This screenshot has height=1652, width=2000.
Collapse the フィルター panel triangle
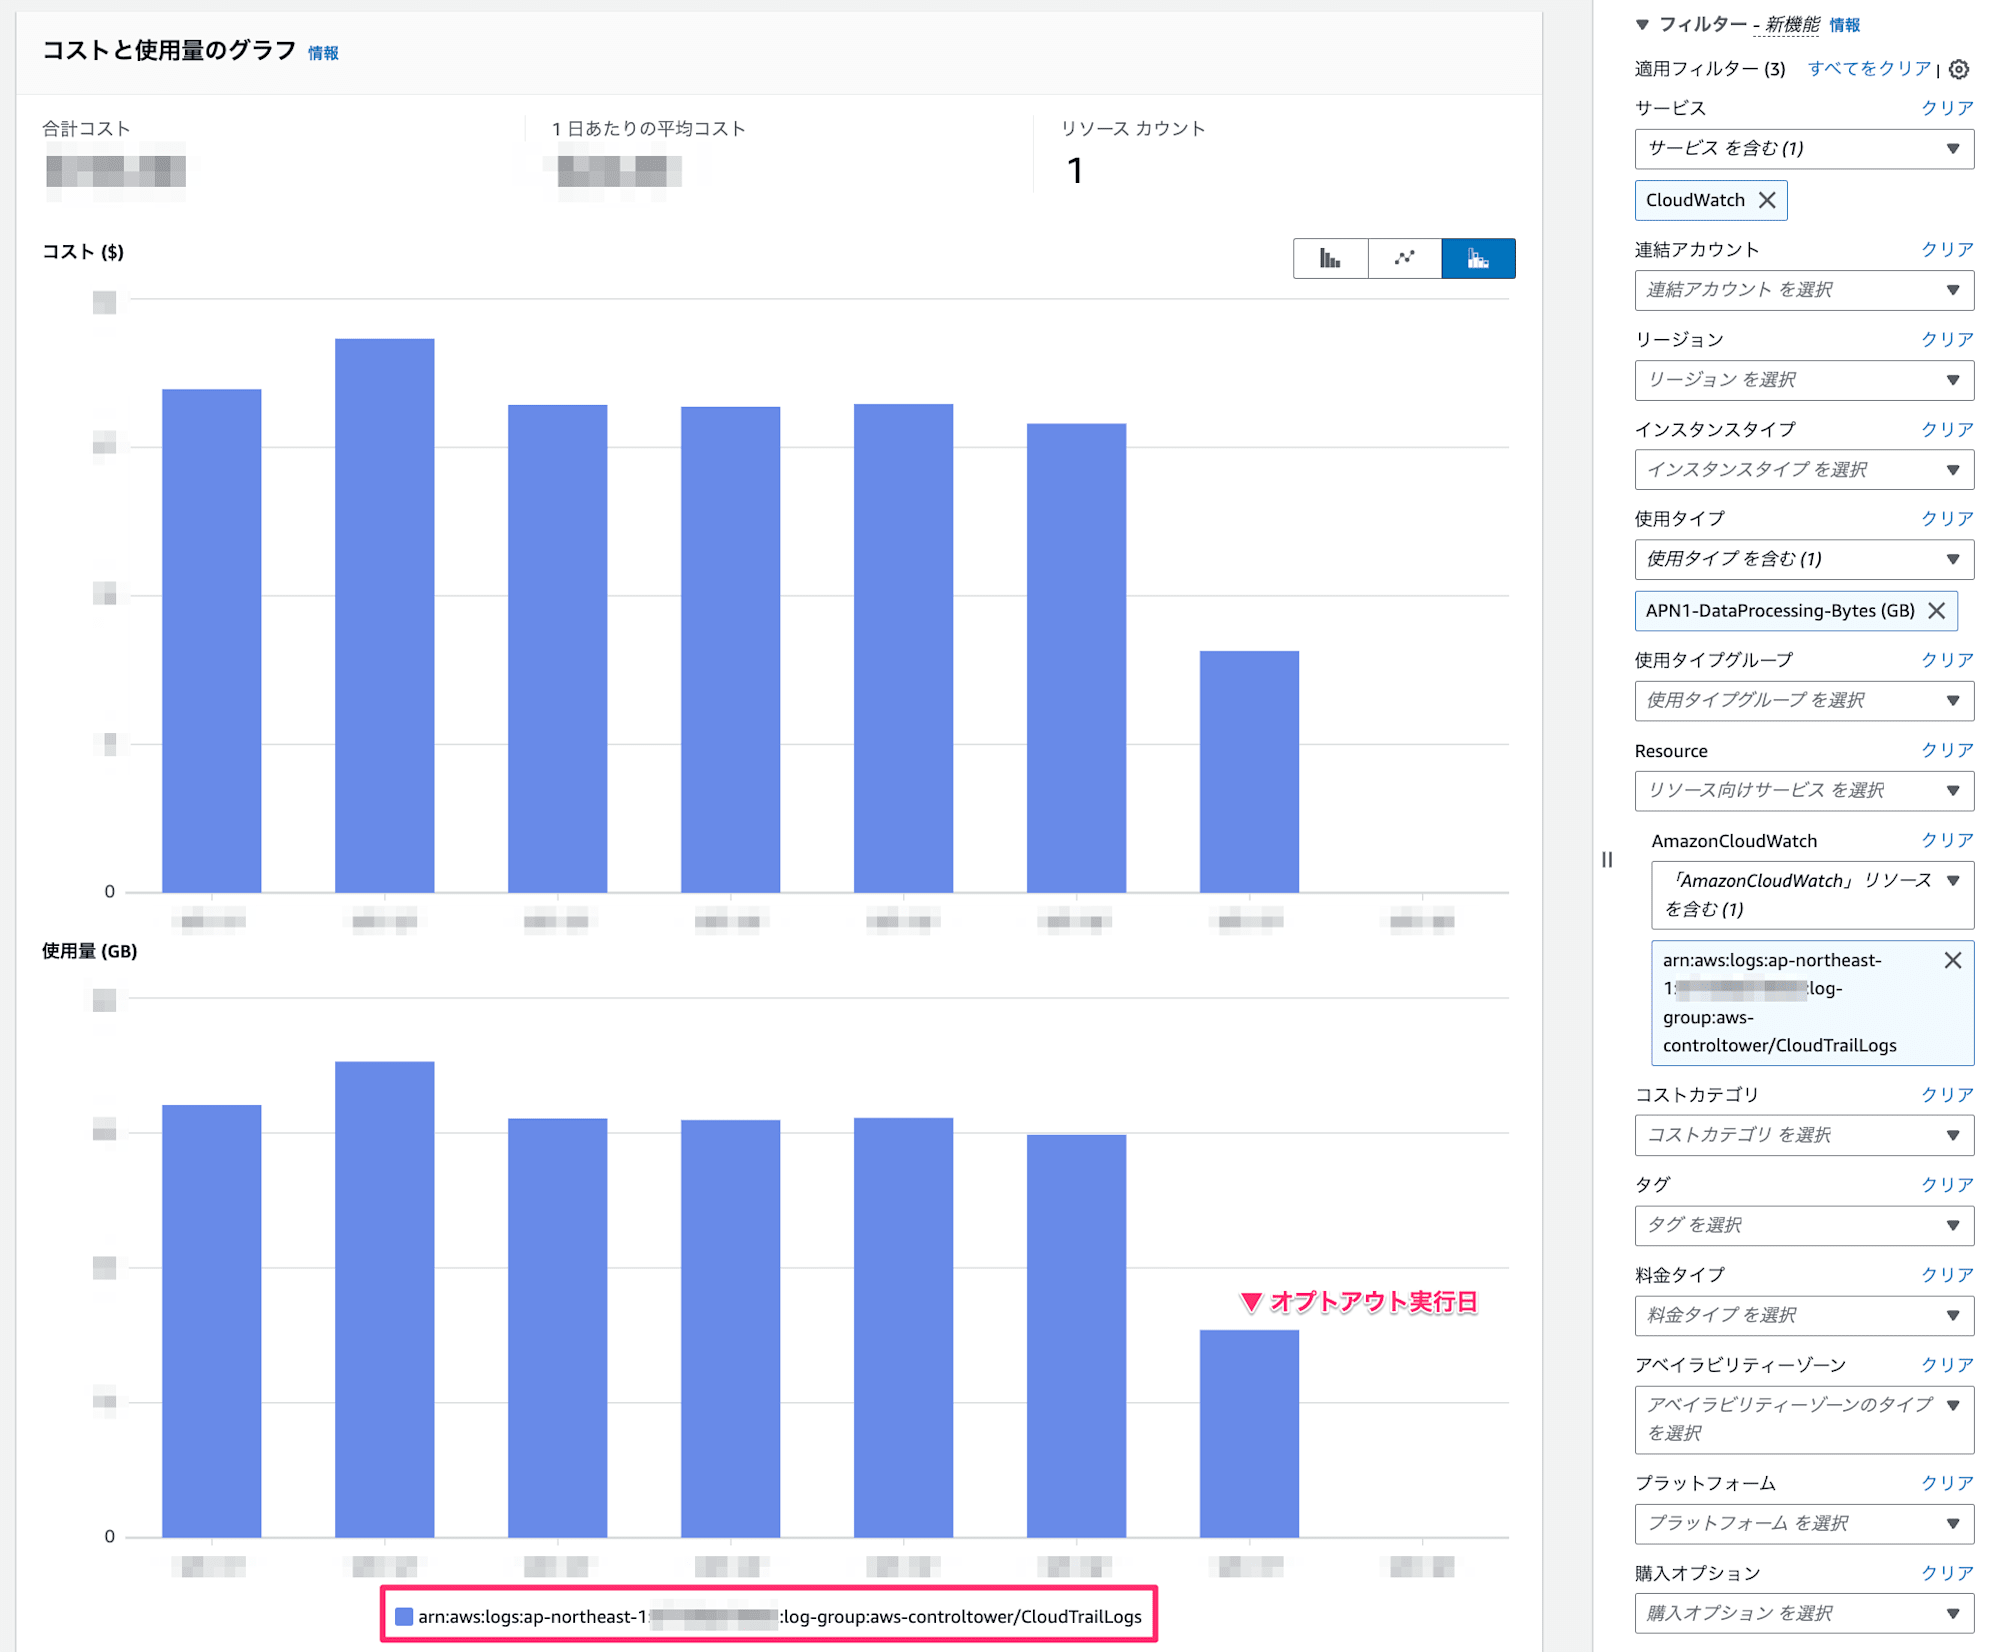point(1642,24)
